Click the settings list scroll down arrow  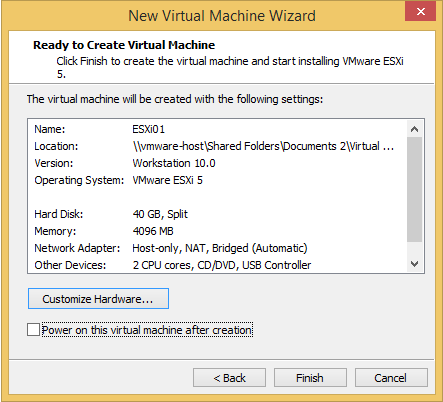point(414,264)
